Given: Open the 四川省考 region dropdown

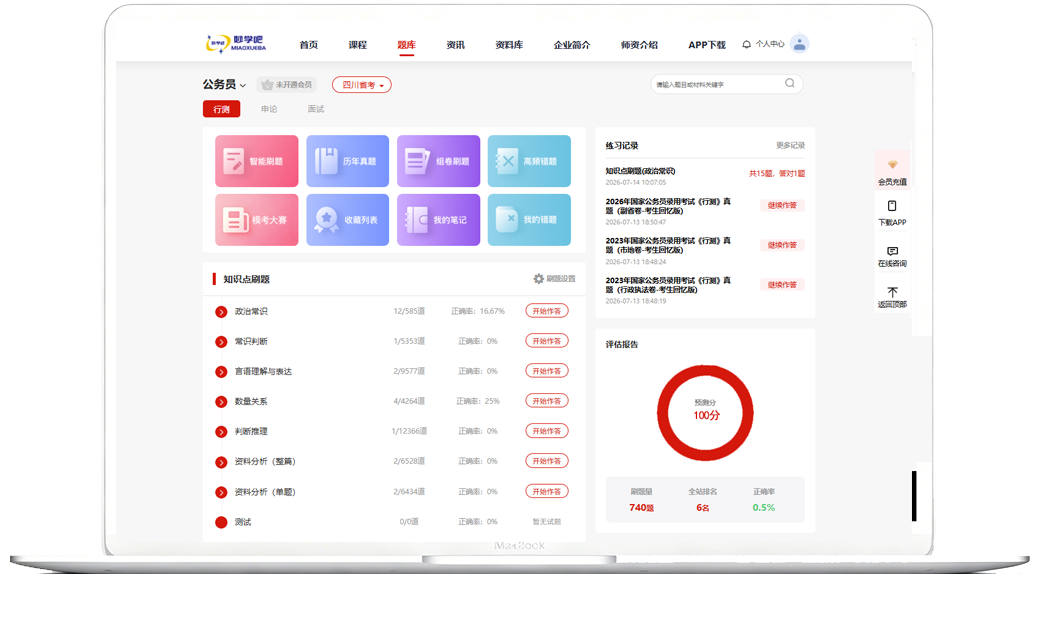Looking at the screenshot, I should 361,85.
